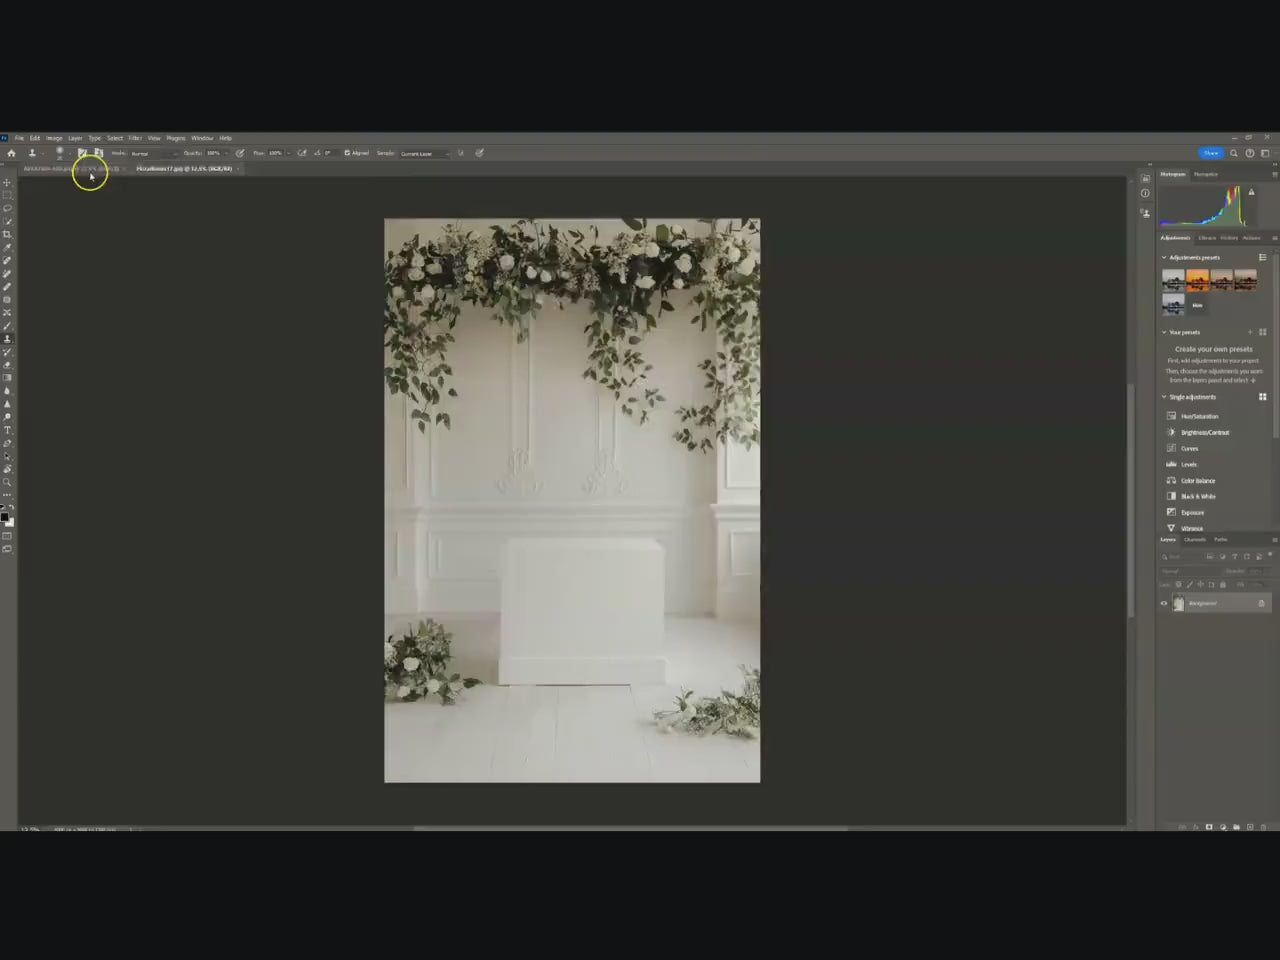Hide the Background layer
The height and width of the screenshot is (960, 1280).
(x=1163, y=603)
